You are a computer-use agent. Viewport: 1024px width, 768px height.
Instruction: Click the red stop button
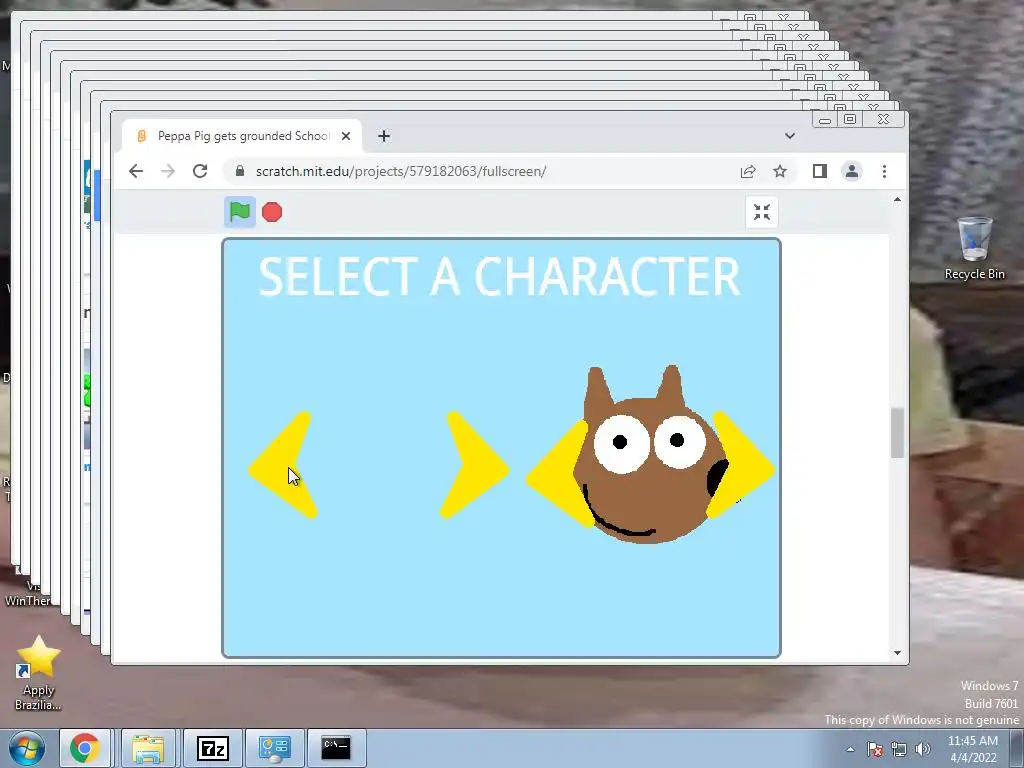point(272,212)
